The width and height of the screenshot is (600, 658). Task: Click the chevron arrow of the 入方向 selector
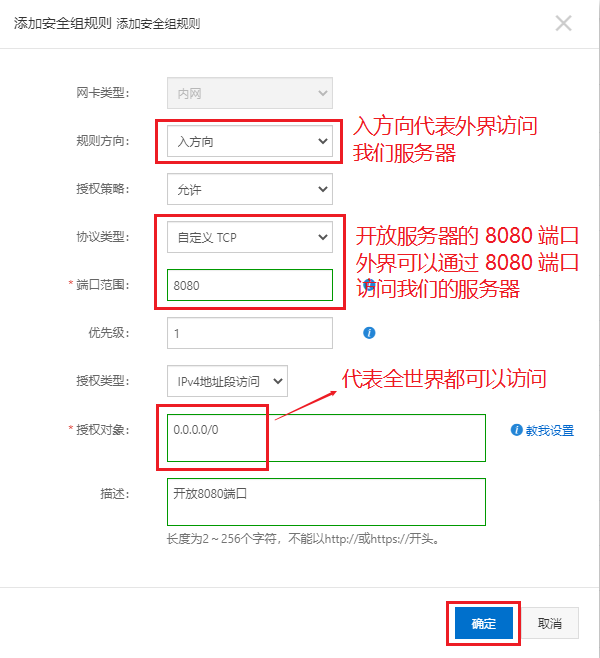coord(323,141)
